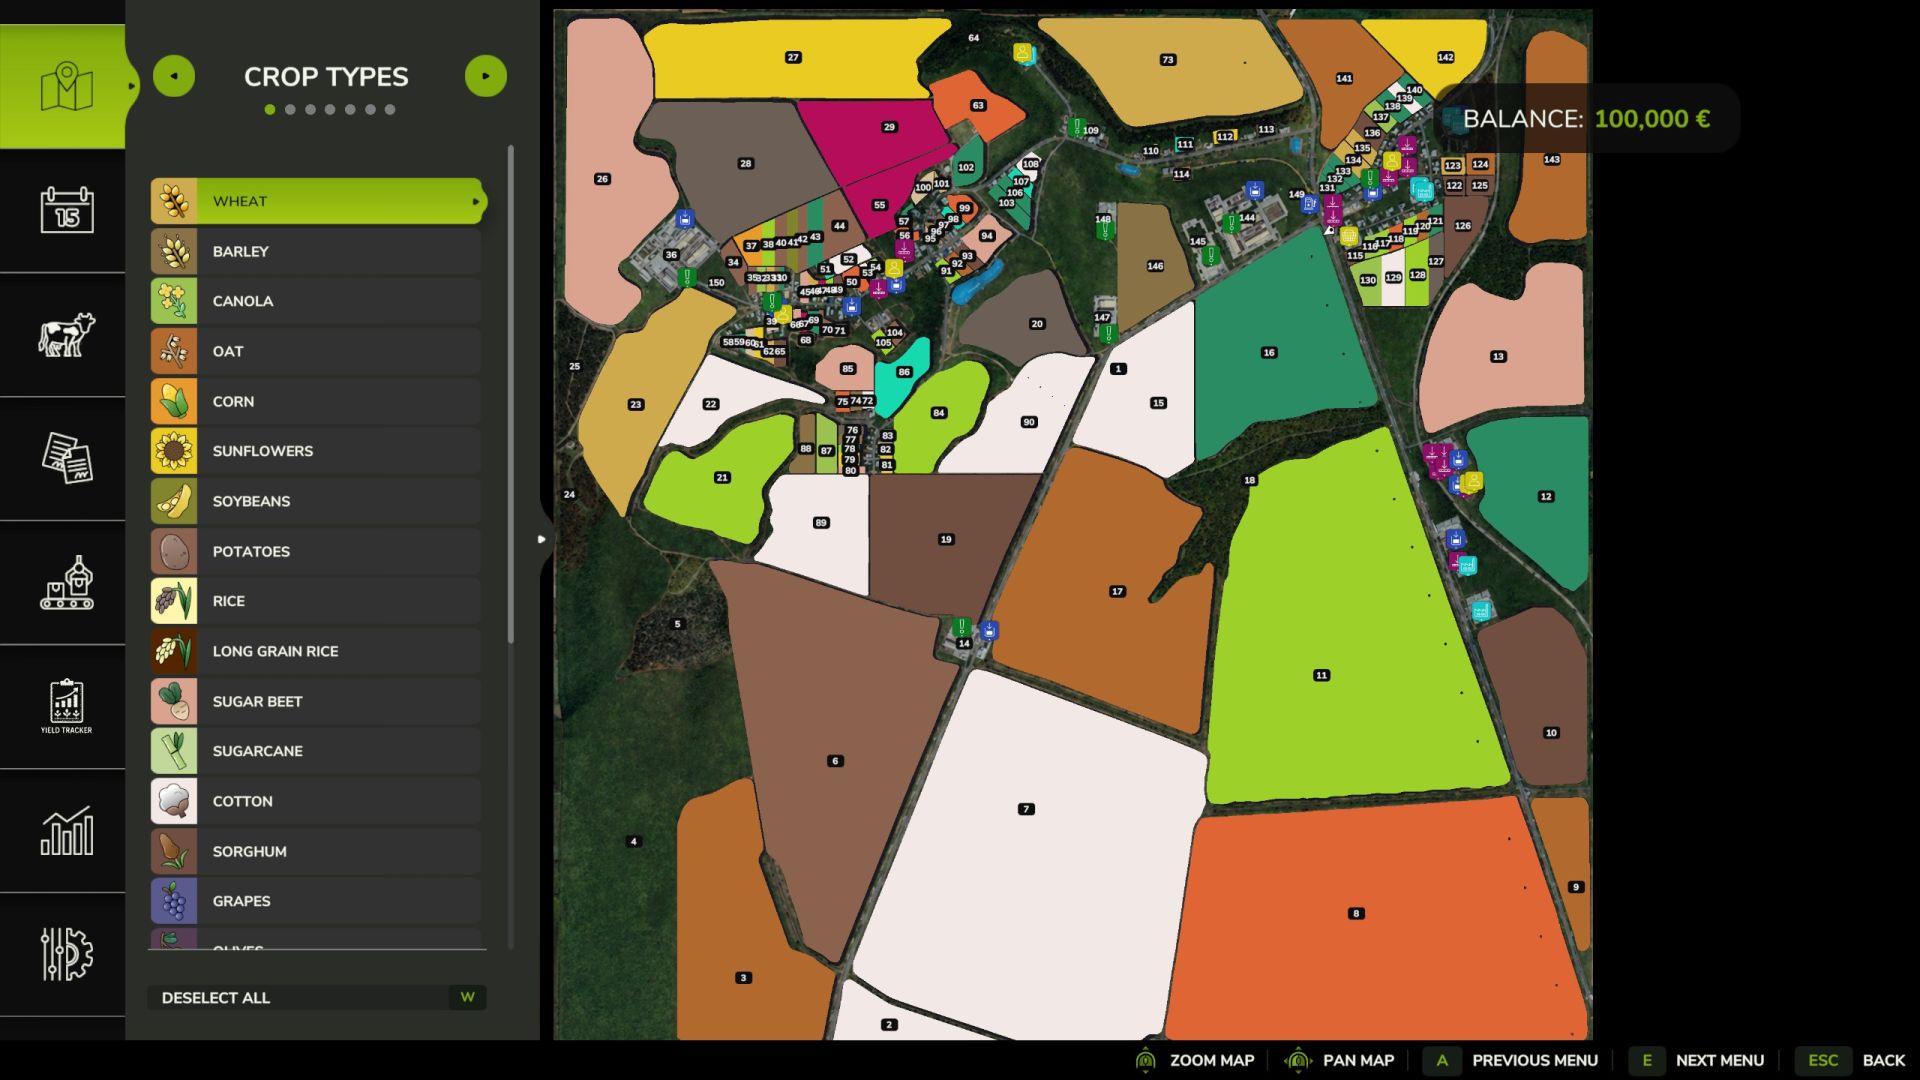Toggle the Canola crop filter
The width and height of the screenshot is (1920, 1080).
316,301
